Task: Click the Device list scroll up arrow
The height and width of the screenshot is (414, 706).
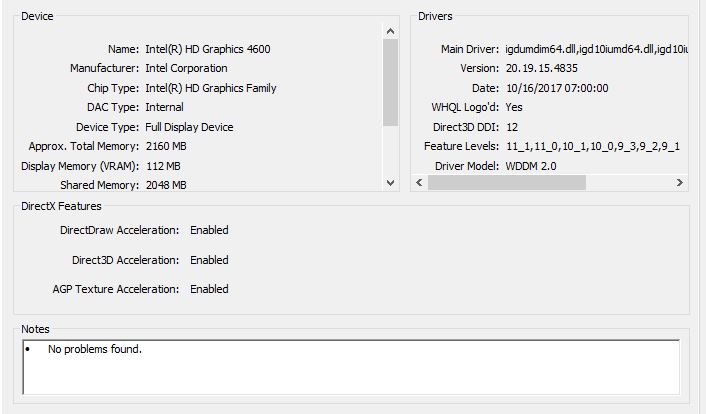Action: coord(391,31)
